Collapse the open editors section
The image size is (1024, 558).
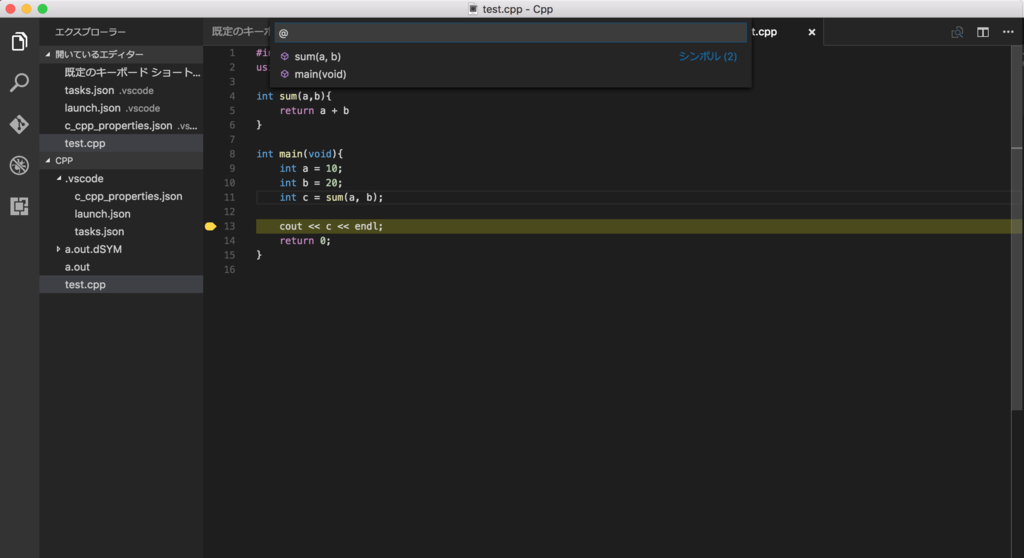pos(48,54)
